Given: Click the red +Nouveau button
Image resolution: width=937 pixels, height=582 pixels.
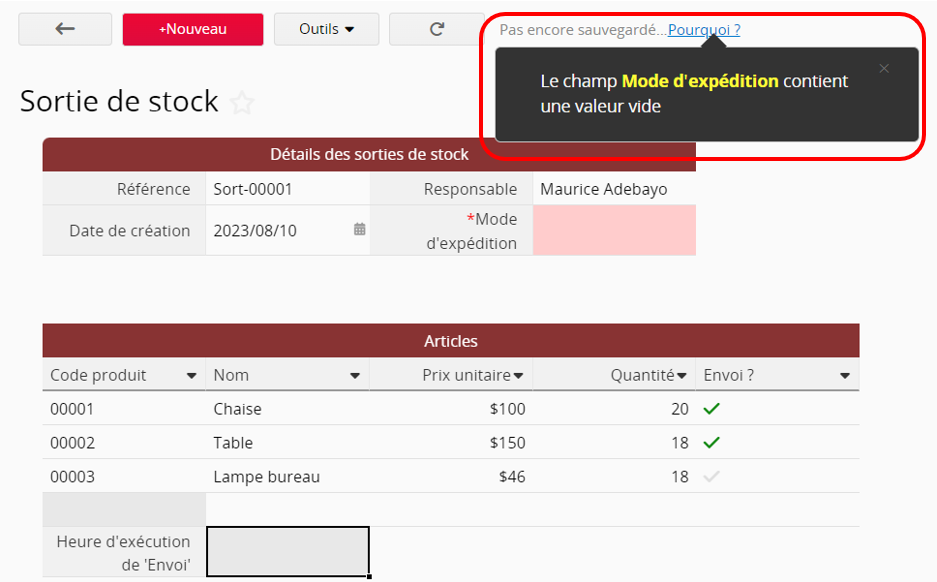Looking at the screenshot, I should point(193,29).
